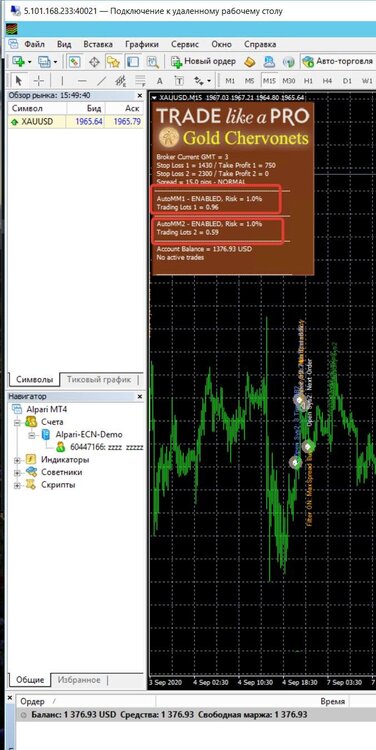Viewport: 376px width, 750px height.
Task: Open the Вставка menu
Action: 98,44
